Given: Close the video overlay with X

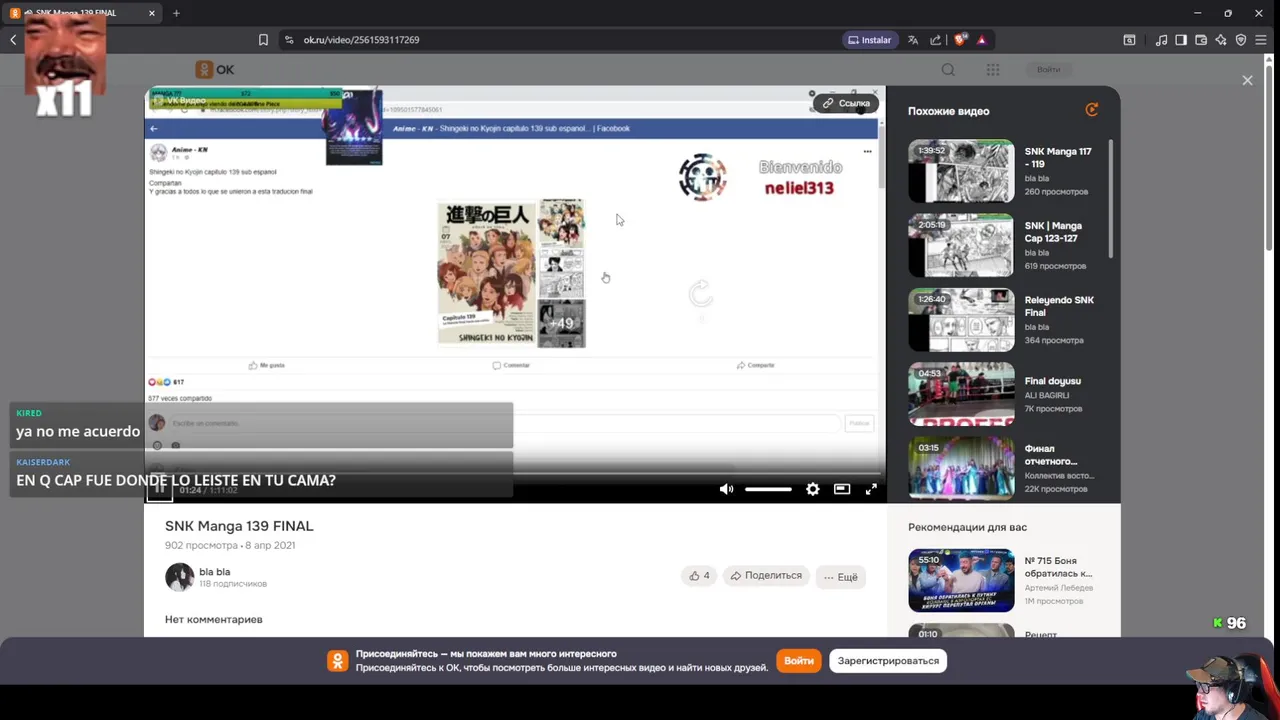Looking at the screenshot, I should coord(1247,80).
